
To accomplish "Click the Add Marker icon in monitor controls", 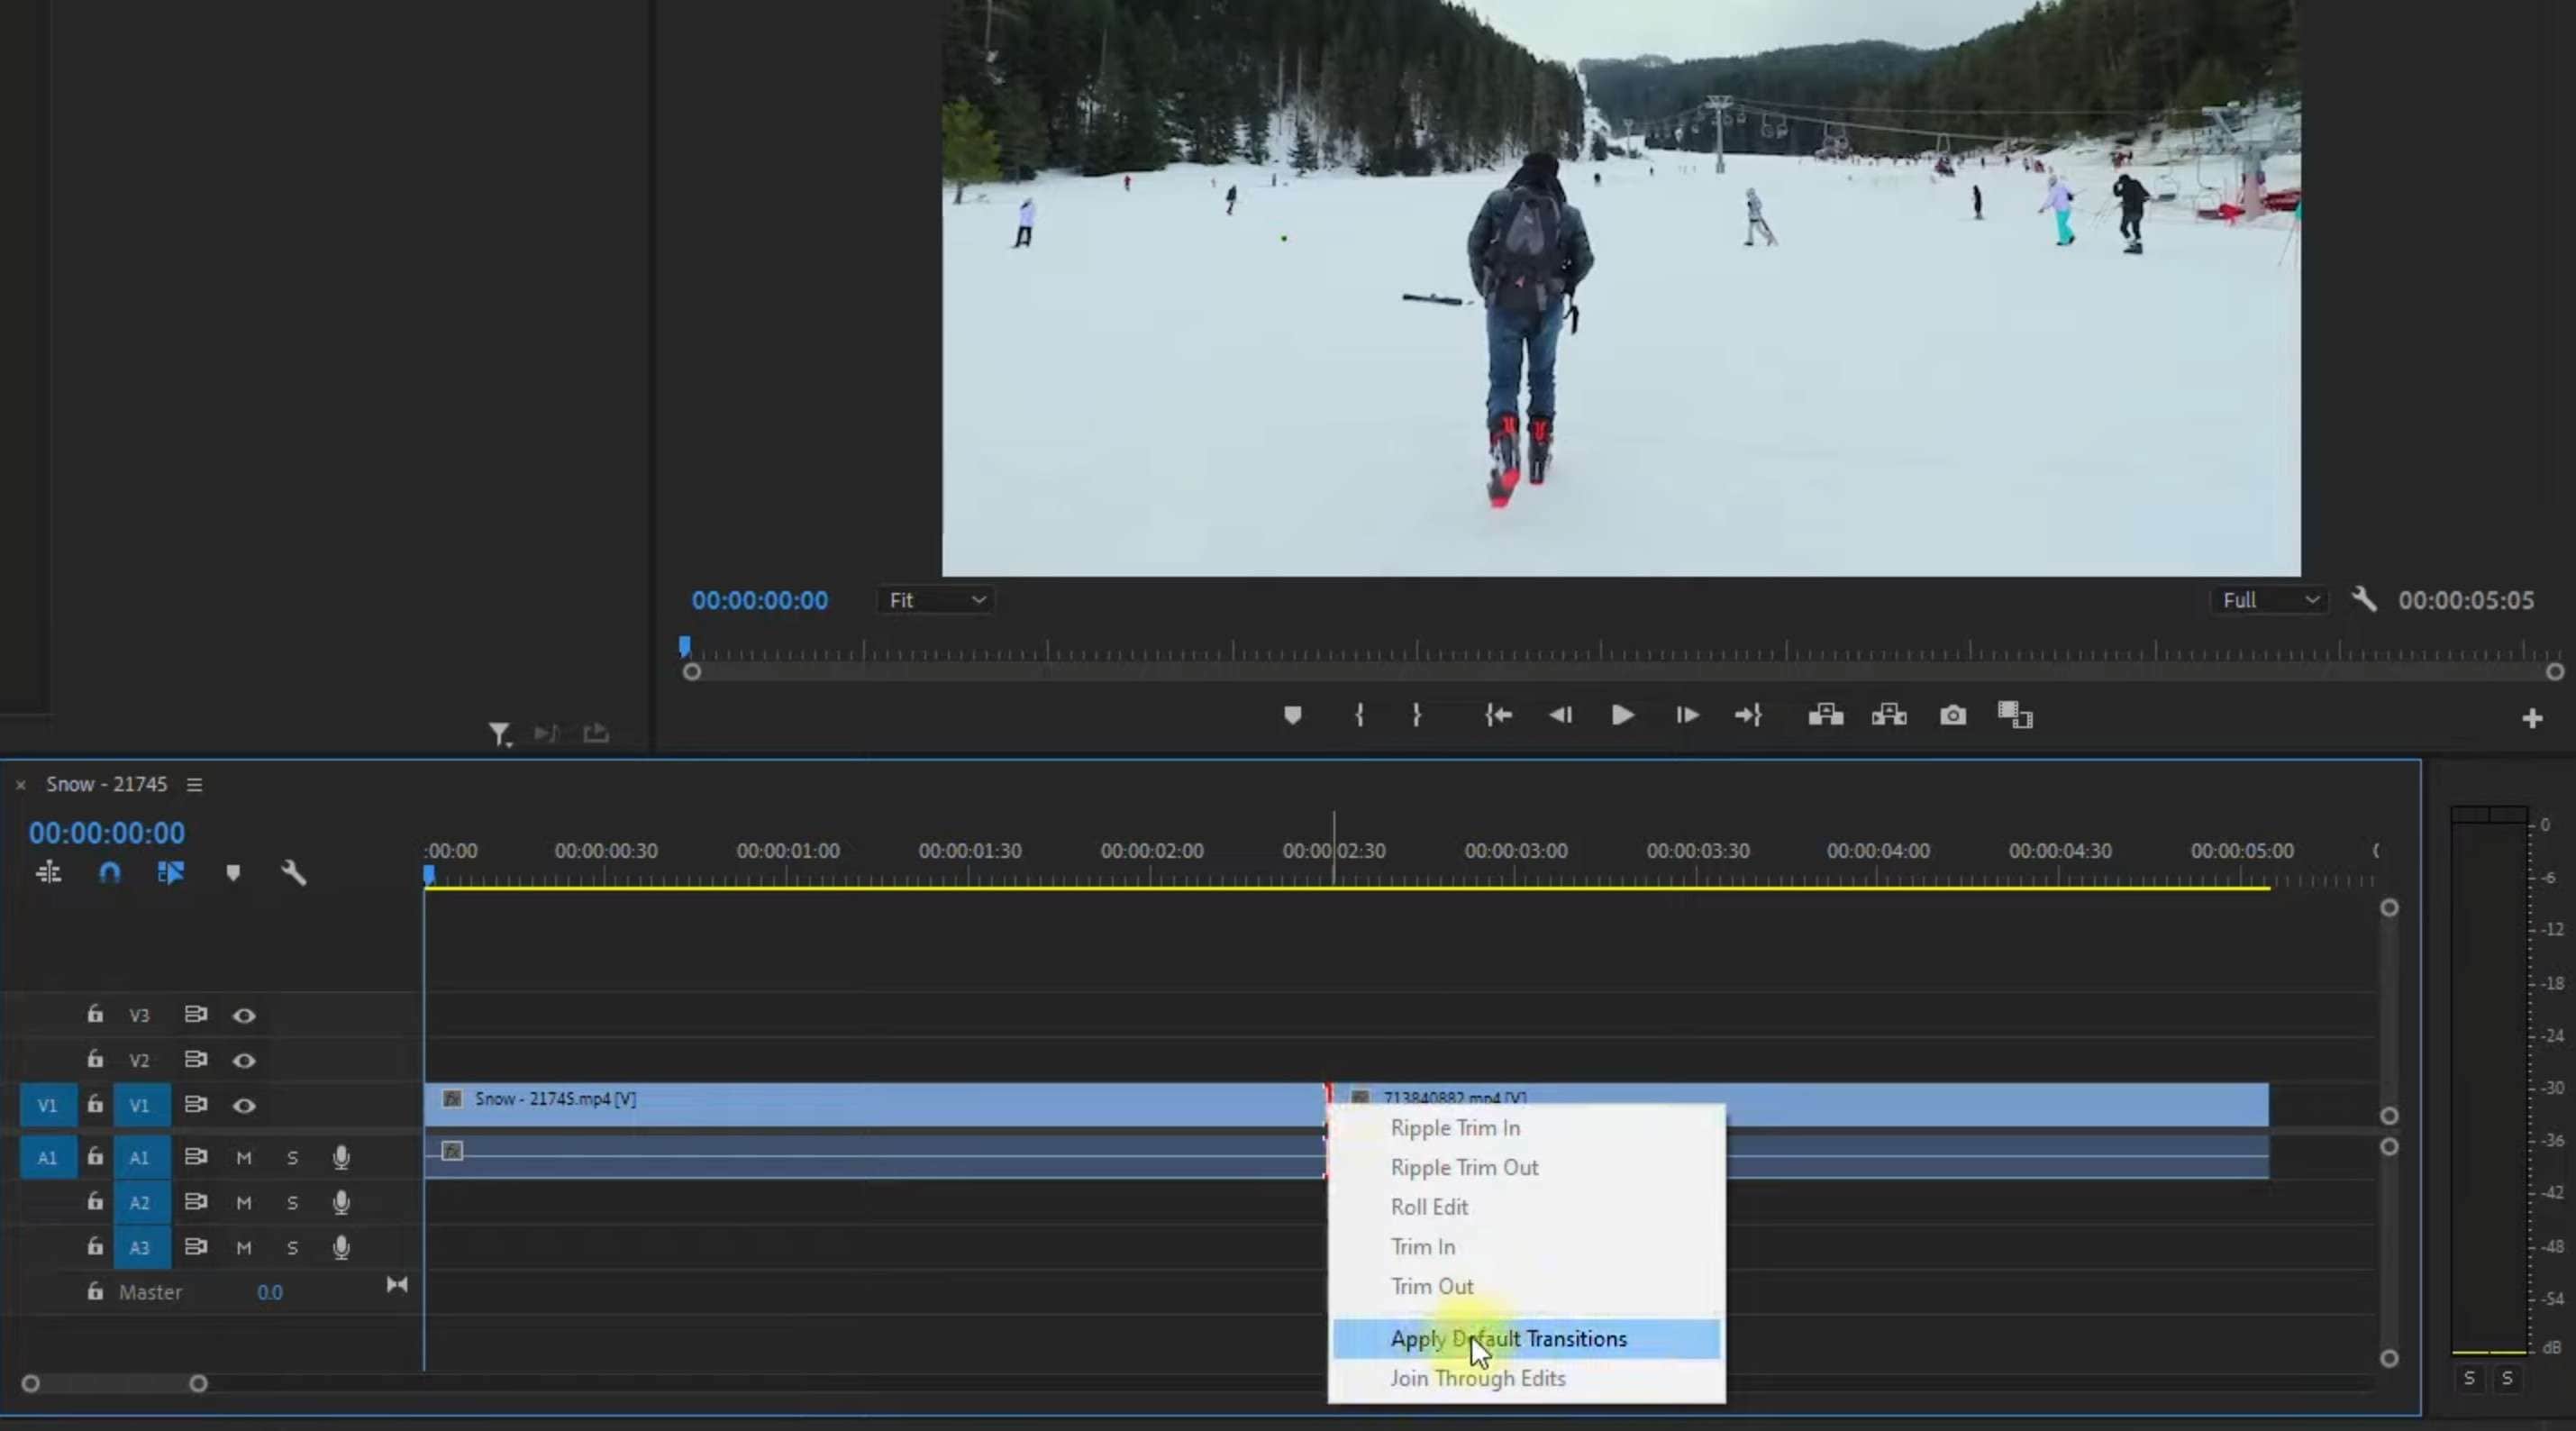I will pyautogui.click(x=1292, y=715).
